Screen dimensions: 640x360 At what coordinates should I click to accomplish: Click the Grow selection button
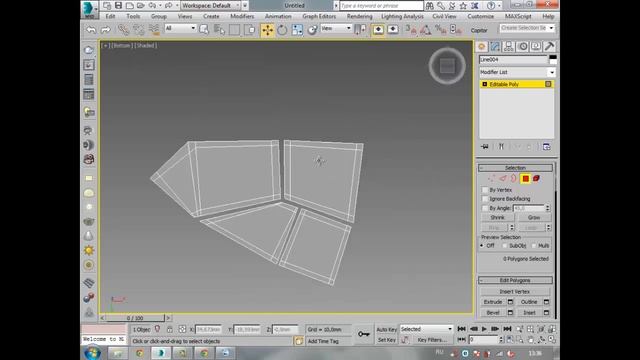point(533,218)
